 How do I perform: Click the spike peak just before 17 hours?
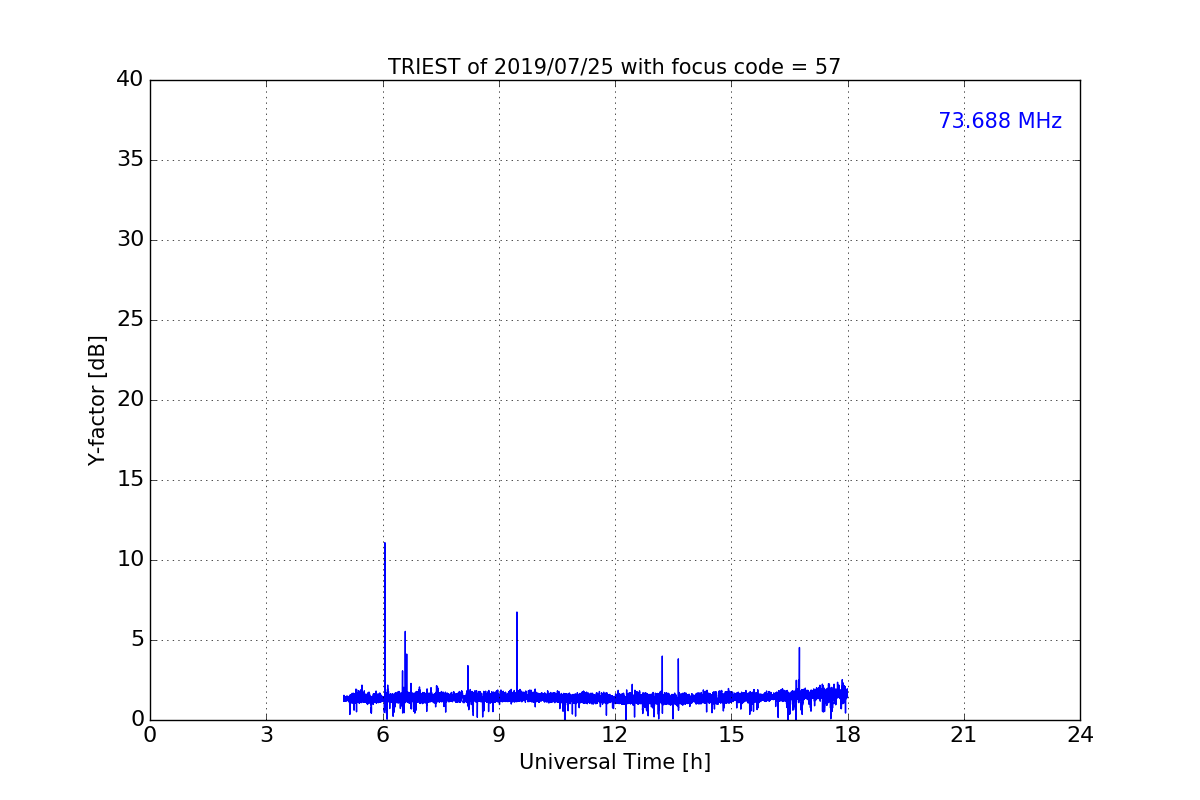pyautogui.click(x=799, y=648)
